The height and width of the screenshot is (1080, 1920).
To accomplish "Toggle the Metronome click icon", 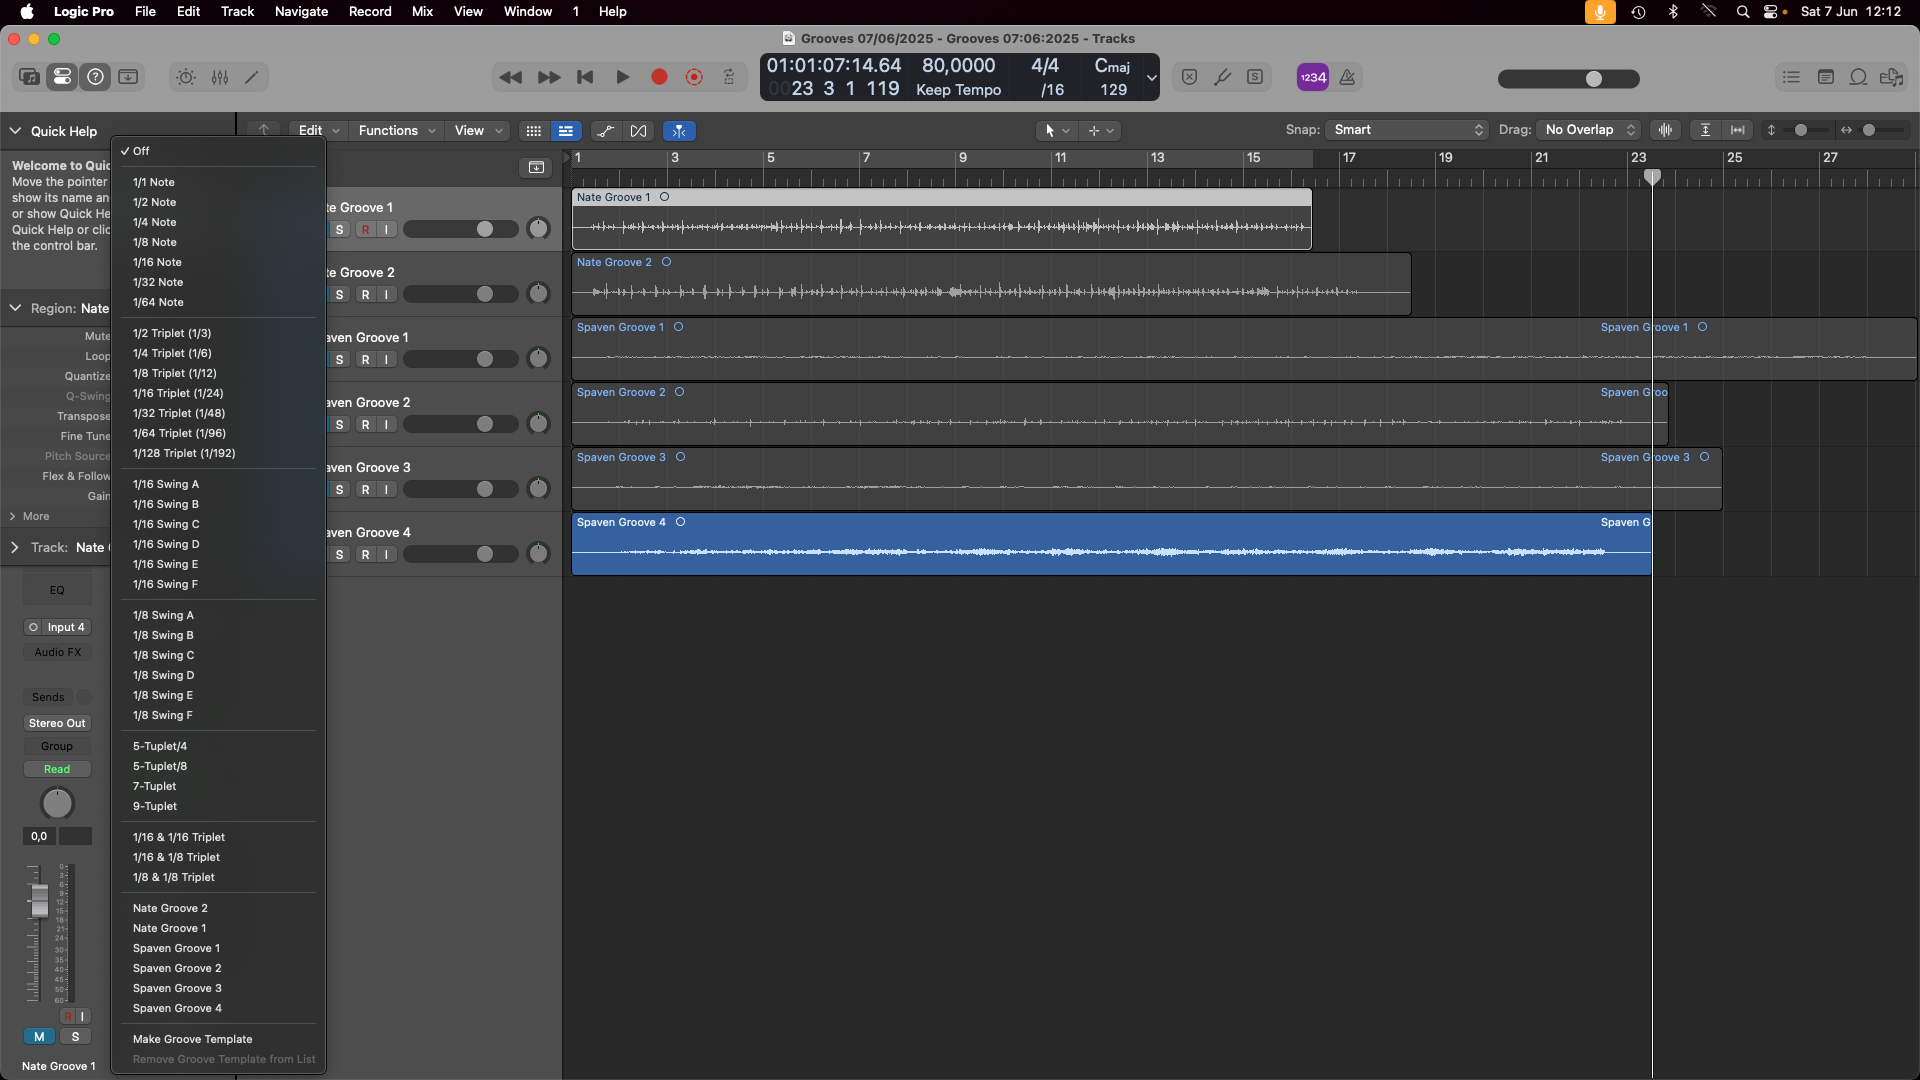I will [1347, 77].
